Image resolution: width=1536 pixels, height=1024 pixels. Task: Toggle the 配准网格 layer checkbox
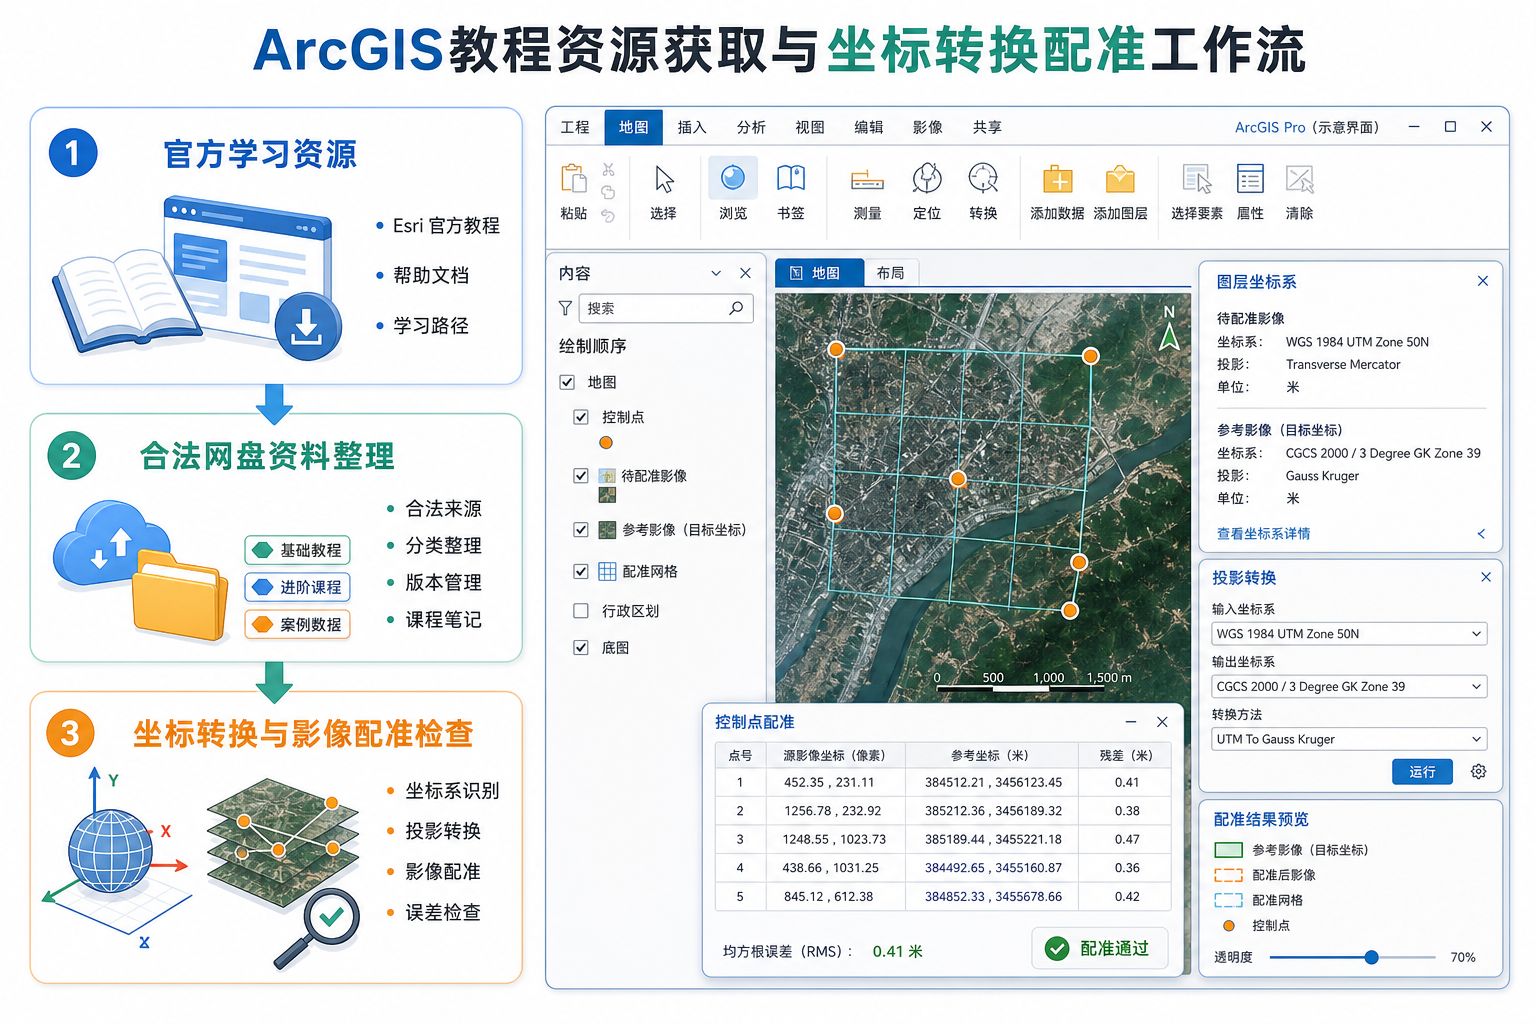click(x=581, y=571)
